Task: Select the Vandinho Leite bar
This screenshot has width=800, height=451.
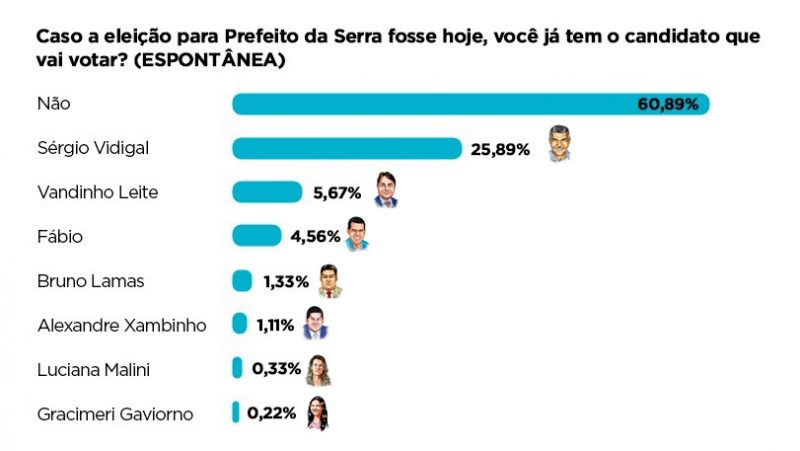Action: coord(267,192)
